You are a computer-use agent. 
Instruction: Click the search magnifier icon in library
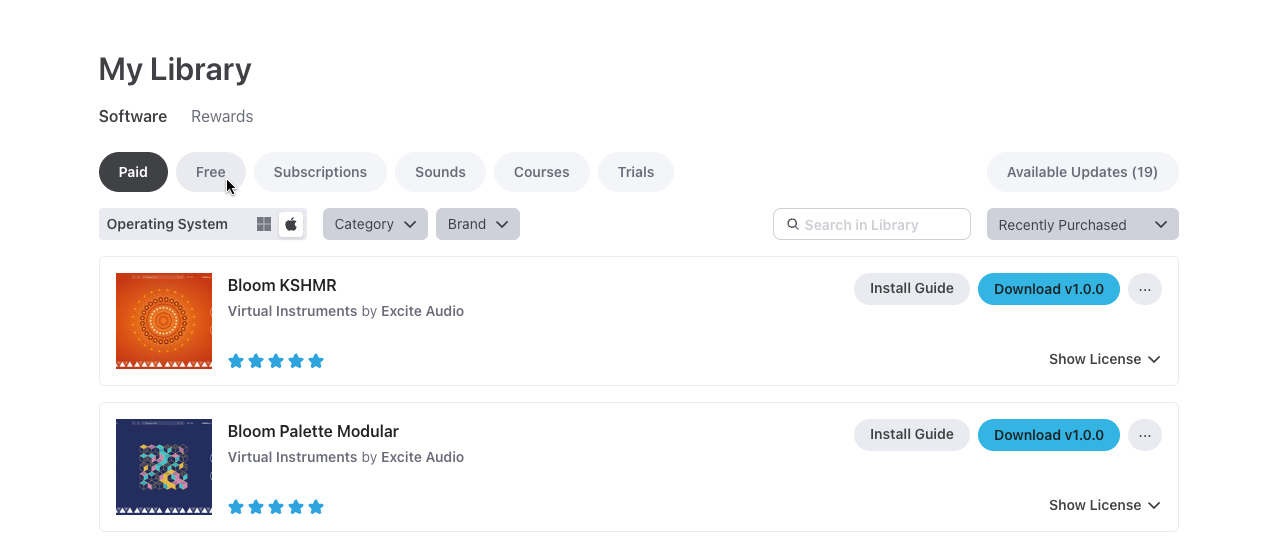tap(793, 225)
